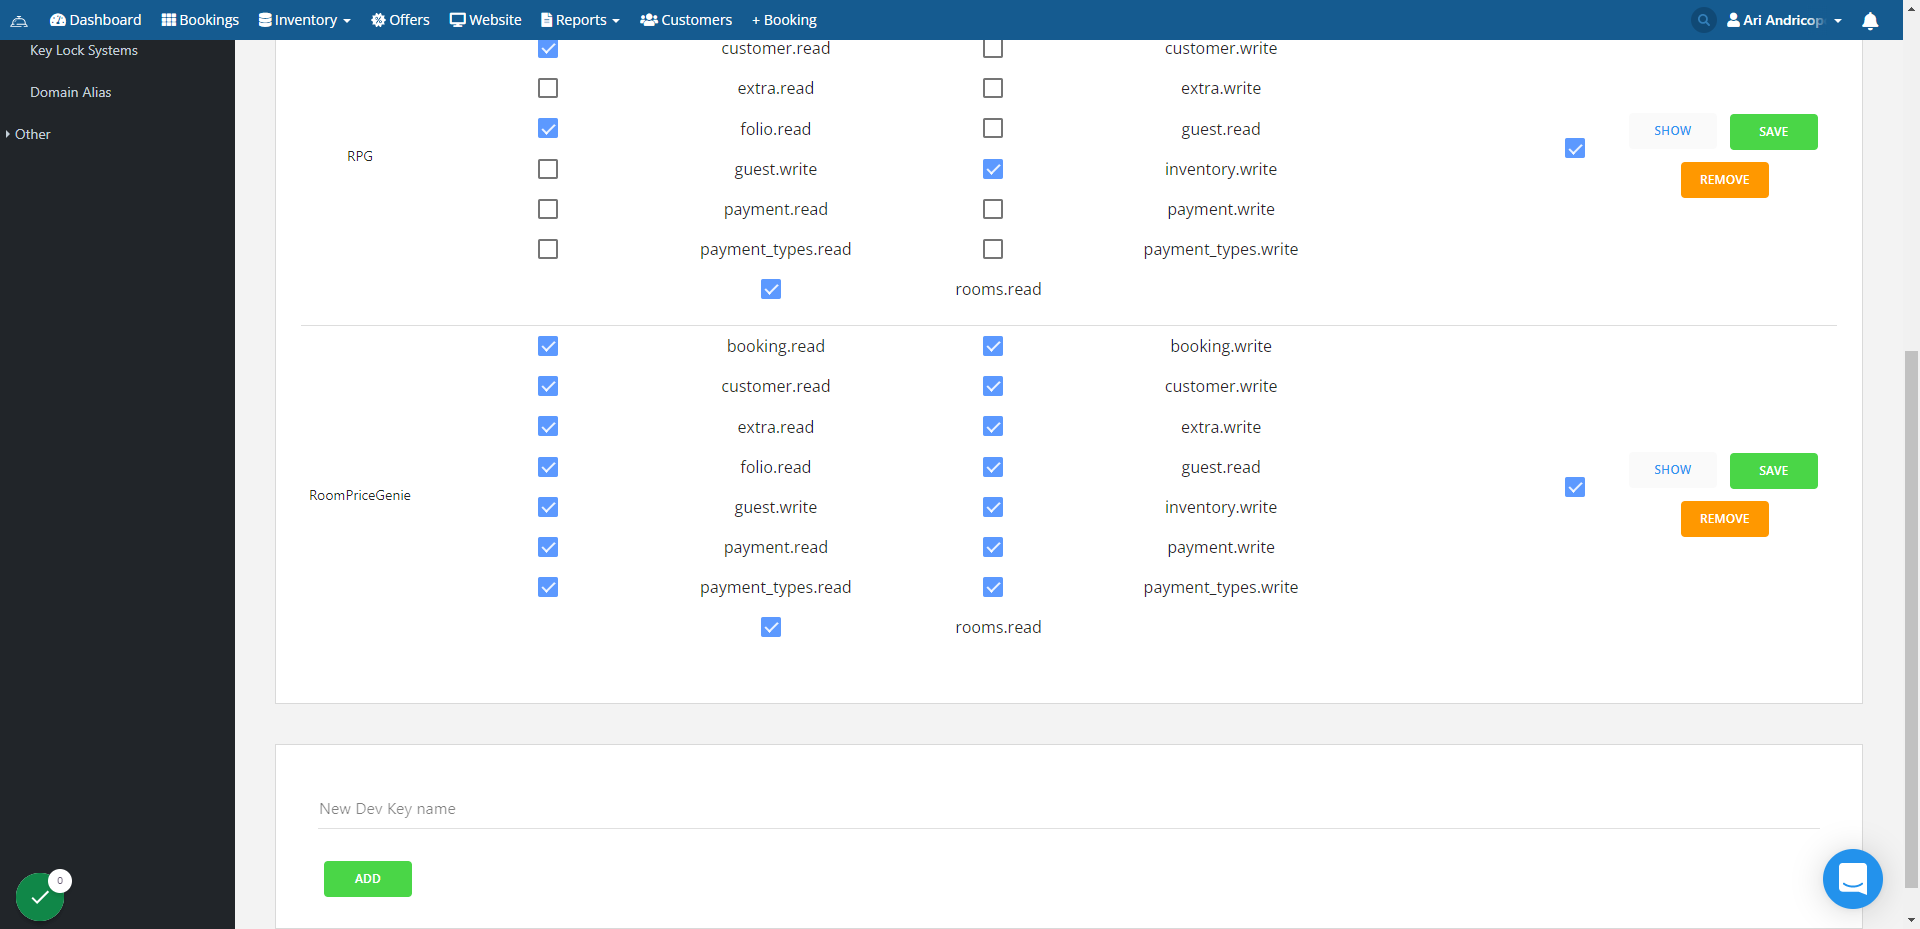Open Key Lock Systems in sidebar
This screenshot has width=1920, height=929.
(x=84, y=50)
